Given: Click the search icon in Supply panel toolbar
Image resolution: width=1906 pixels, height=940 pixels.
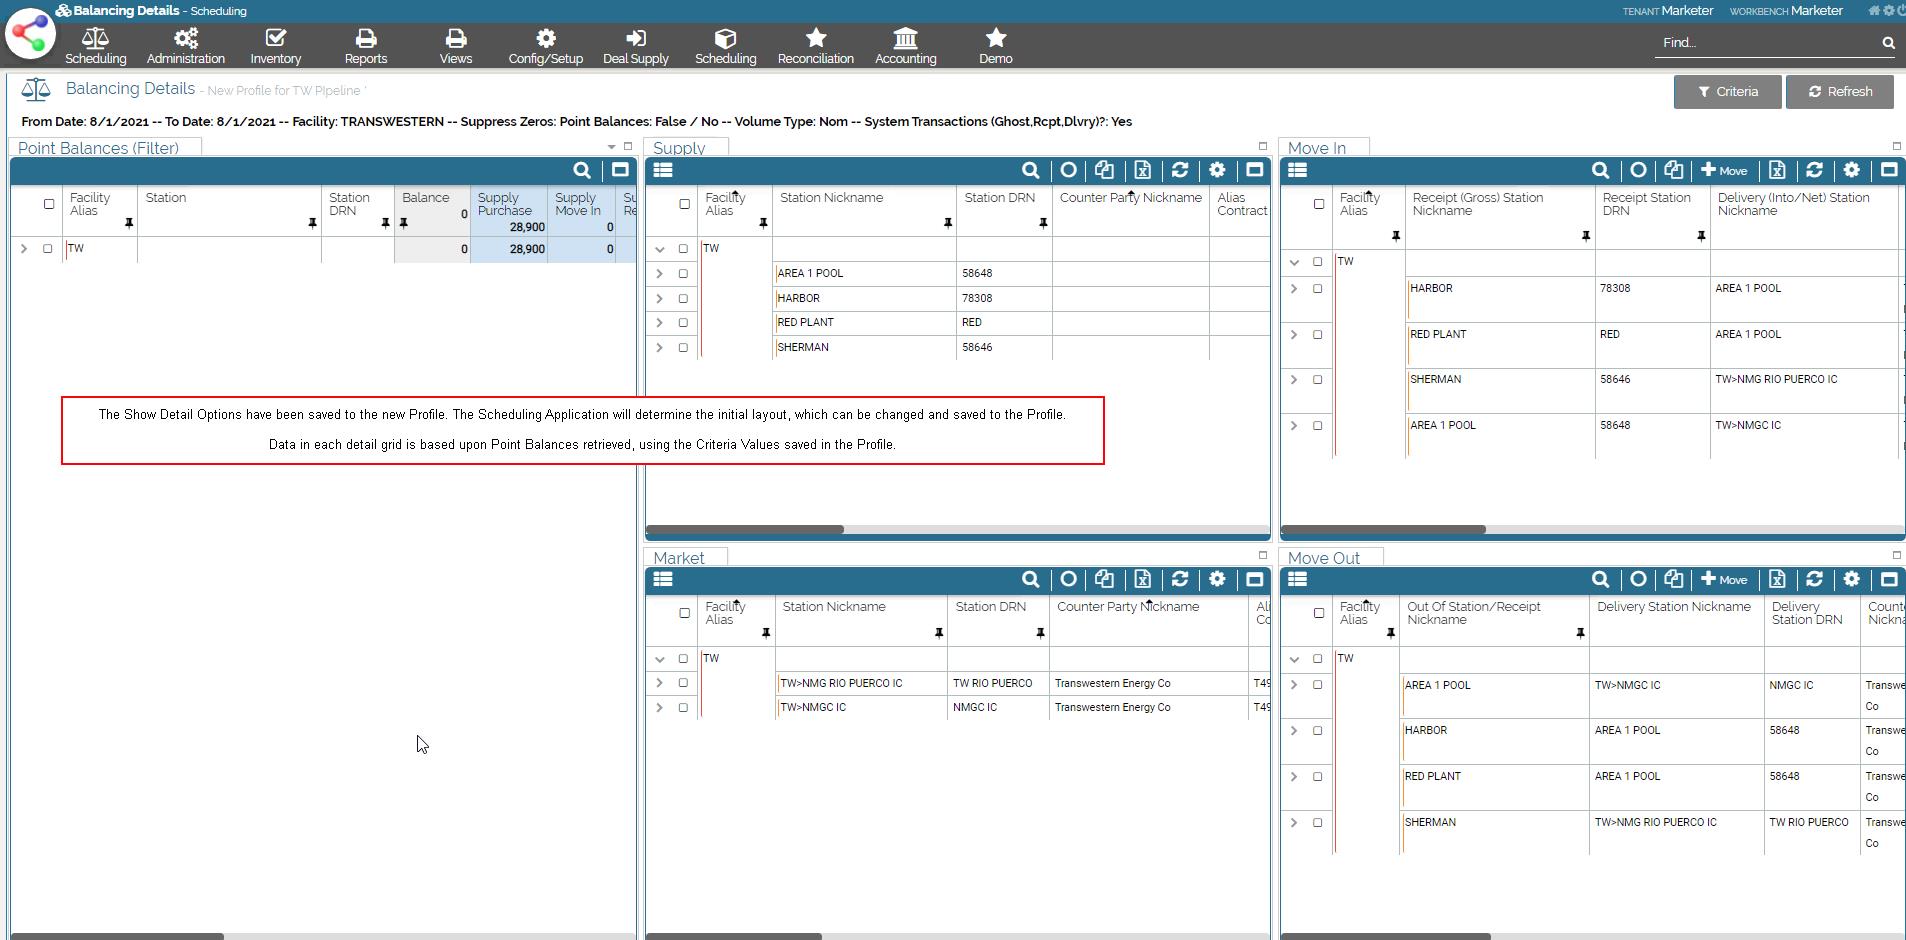Looking at the screenshot, I should coord(1030,170).
